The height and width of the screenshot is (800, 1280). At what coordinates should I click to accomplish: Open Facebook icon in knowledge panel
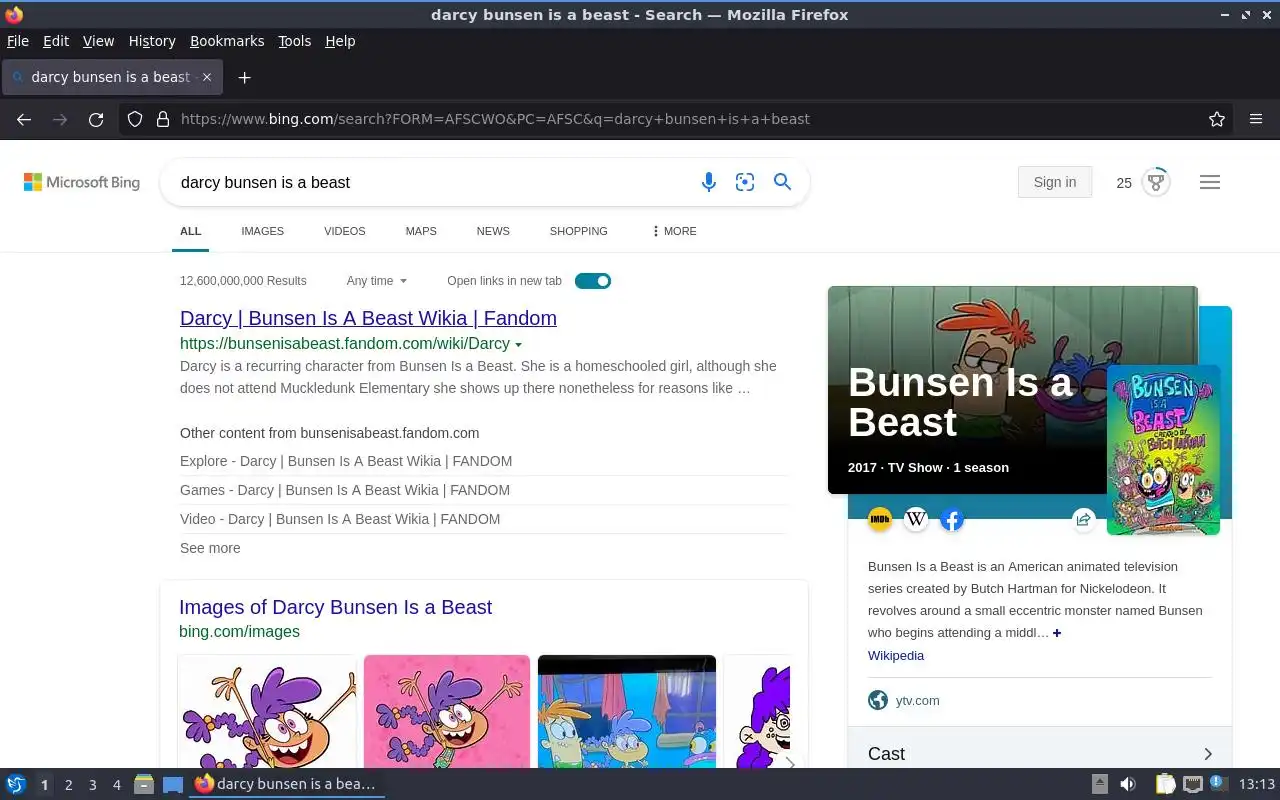point(952,519)
